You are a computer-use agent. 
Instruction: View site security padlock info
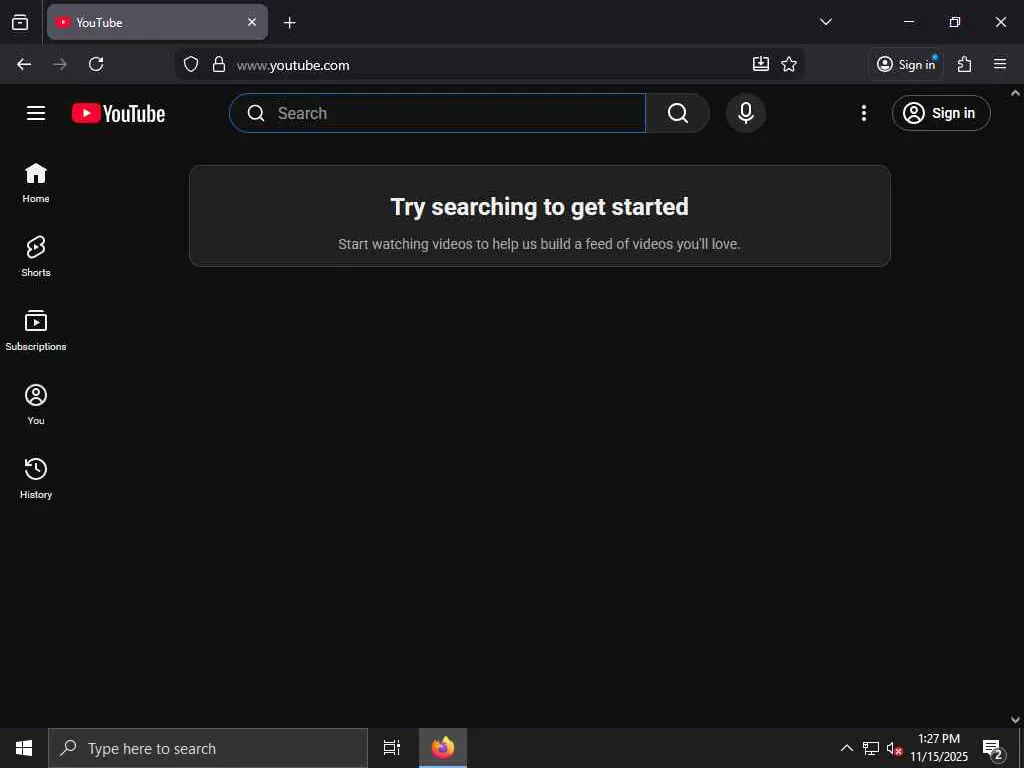(x=219, y=64)
